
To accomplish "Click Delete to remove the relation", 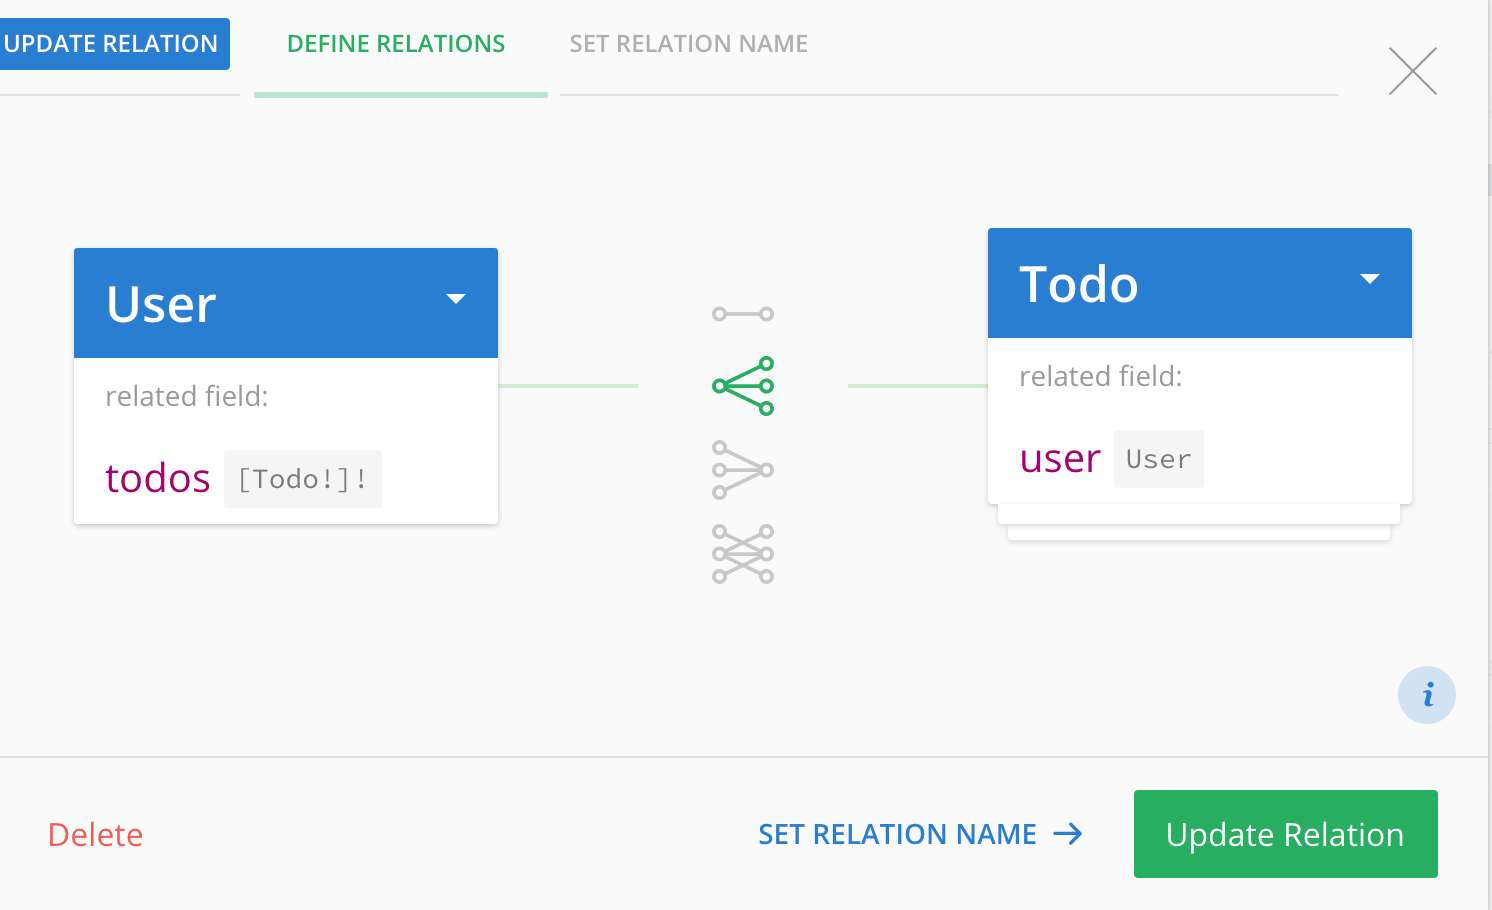I will pos(95,834).
